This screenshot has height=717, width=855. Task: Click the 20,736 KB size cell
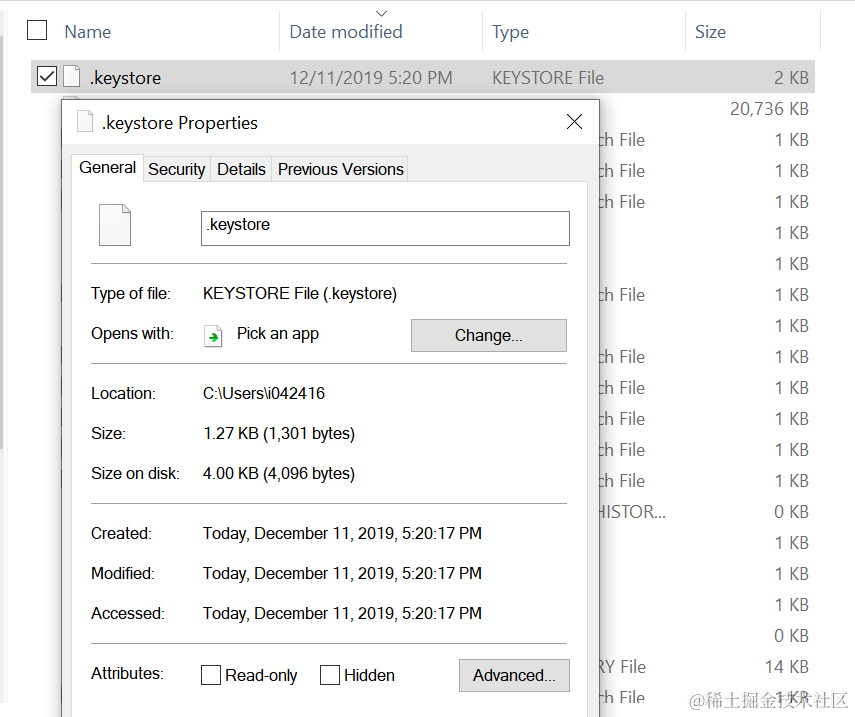click(x=769, y=109)
